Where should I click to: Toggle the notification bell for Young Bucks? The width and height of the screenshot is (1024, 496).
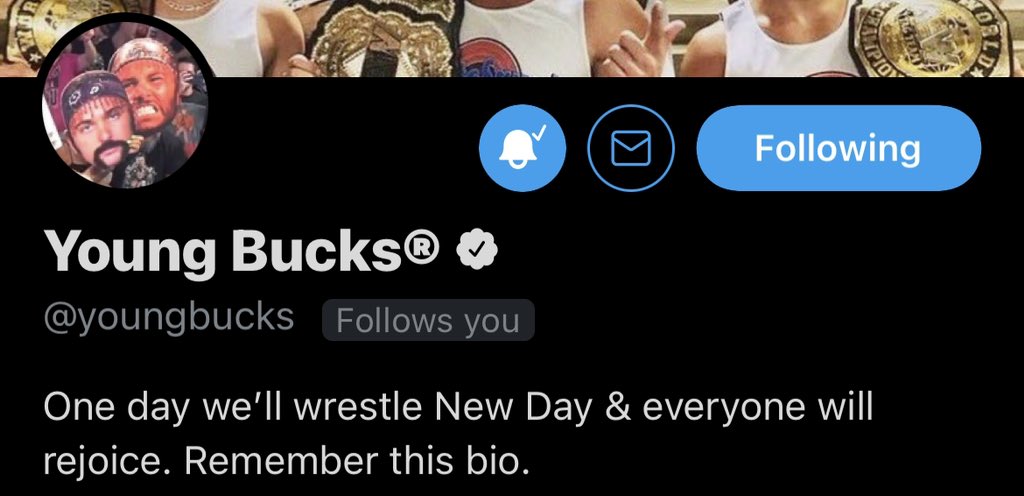(x=522, y=148)
